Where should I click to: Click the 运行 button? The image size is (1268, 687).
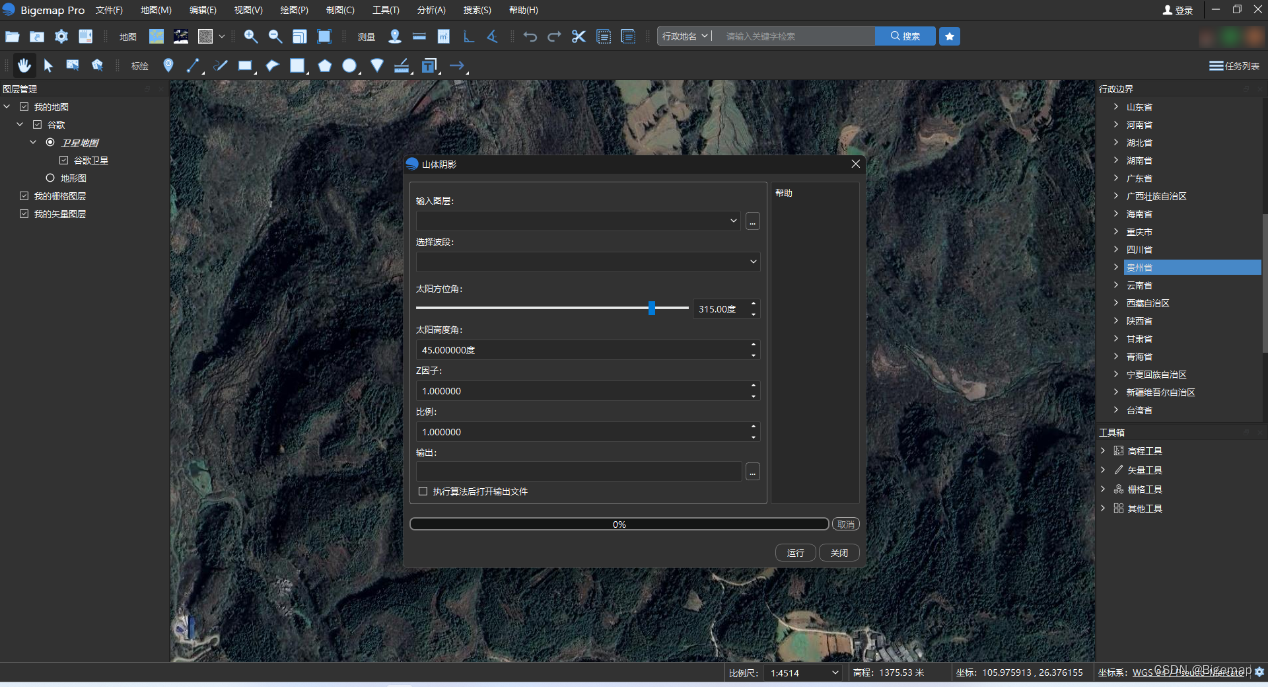[x=795, y=553]
